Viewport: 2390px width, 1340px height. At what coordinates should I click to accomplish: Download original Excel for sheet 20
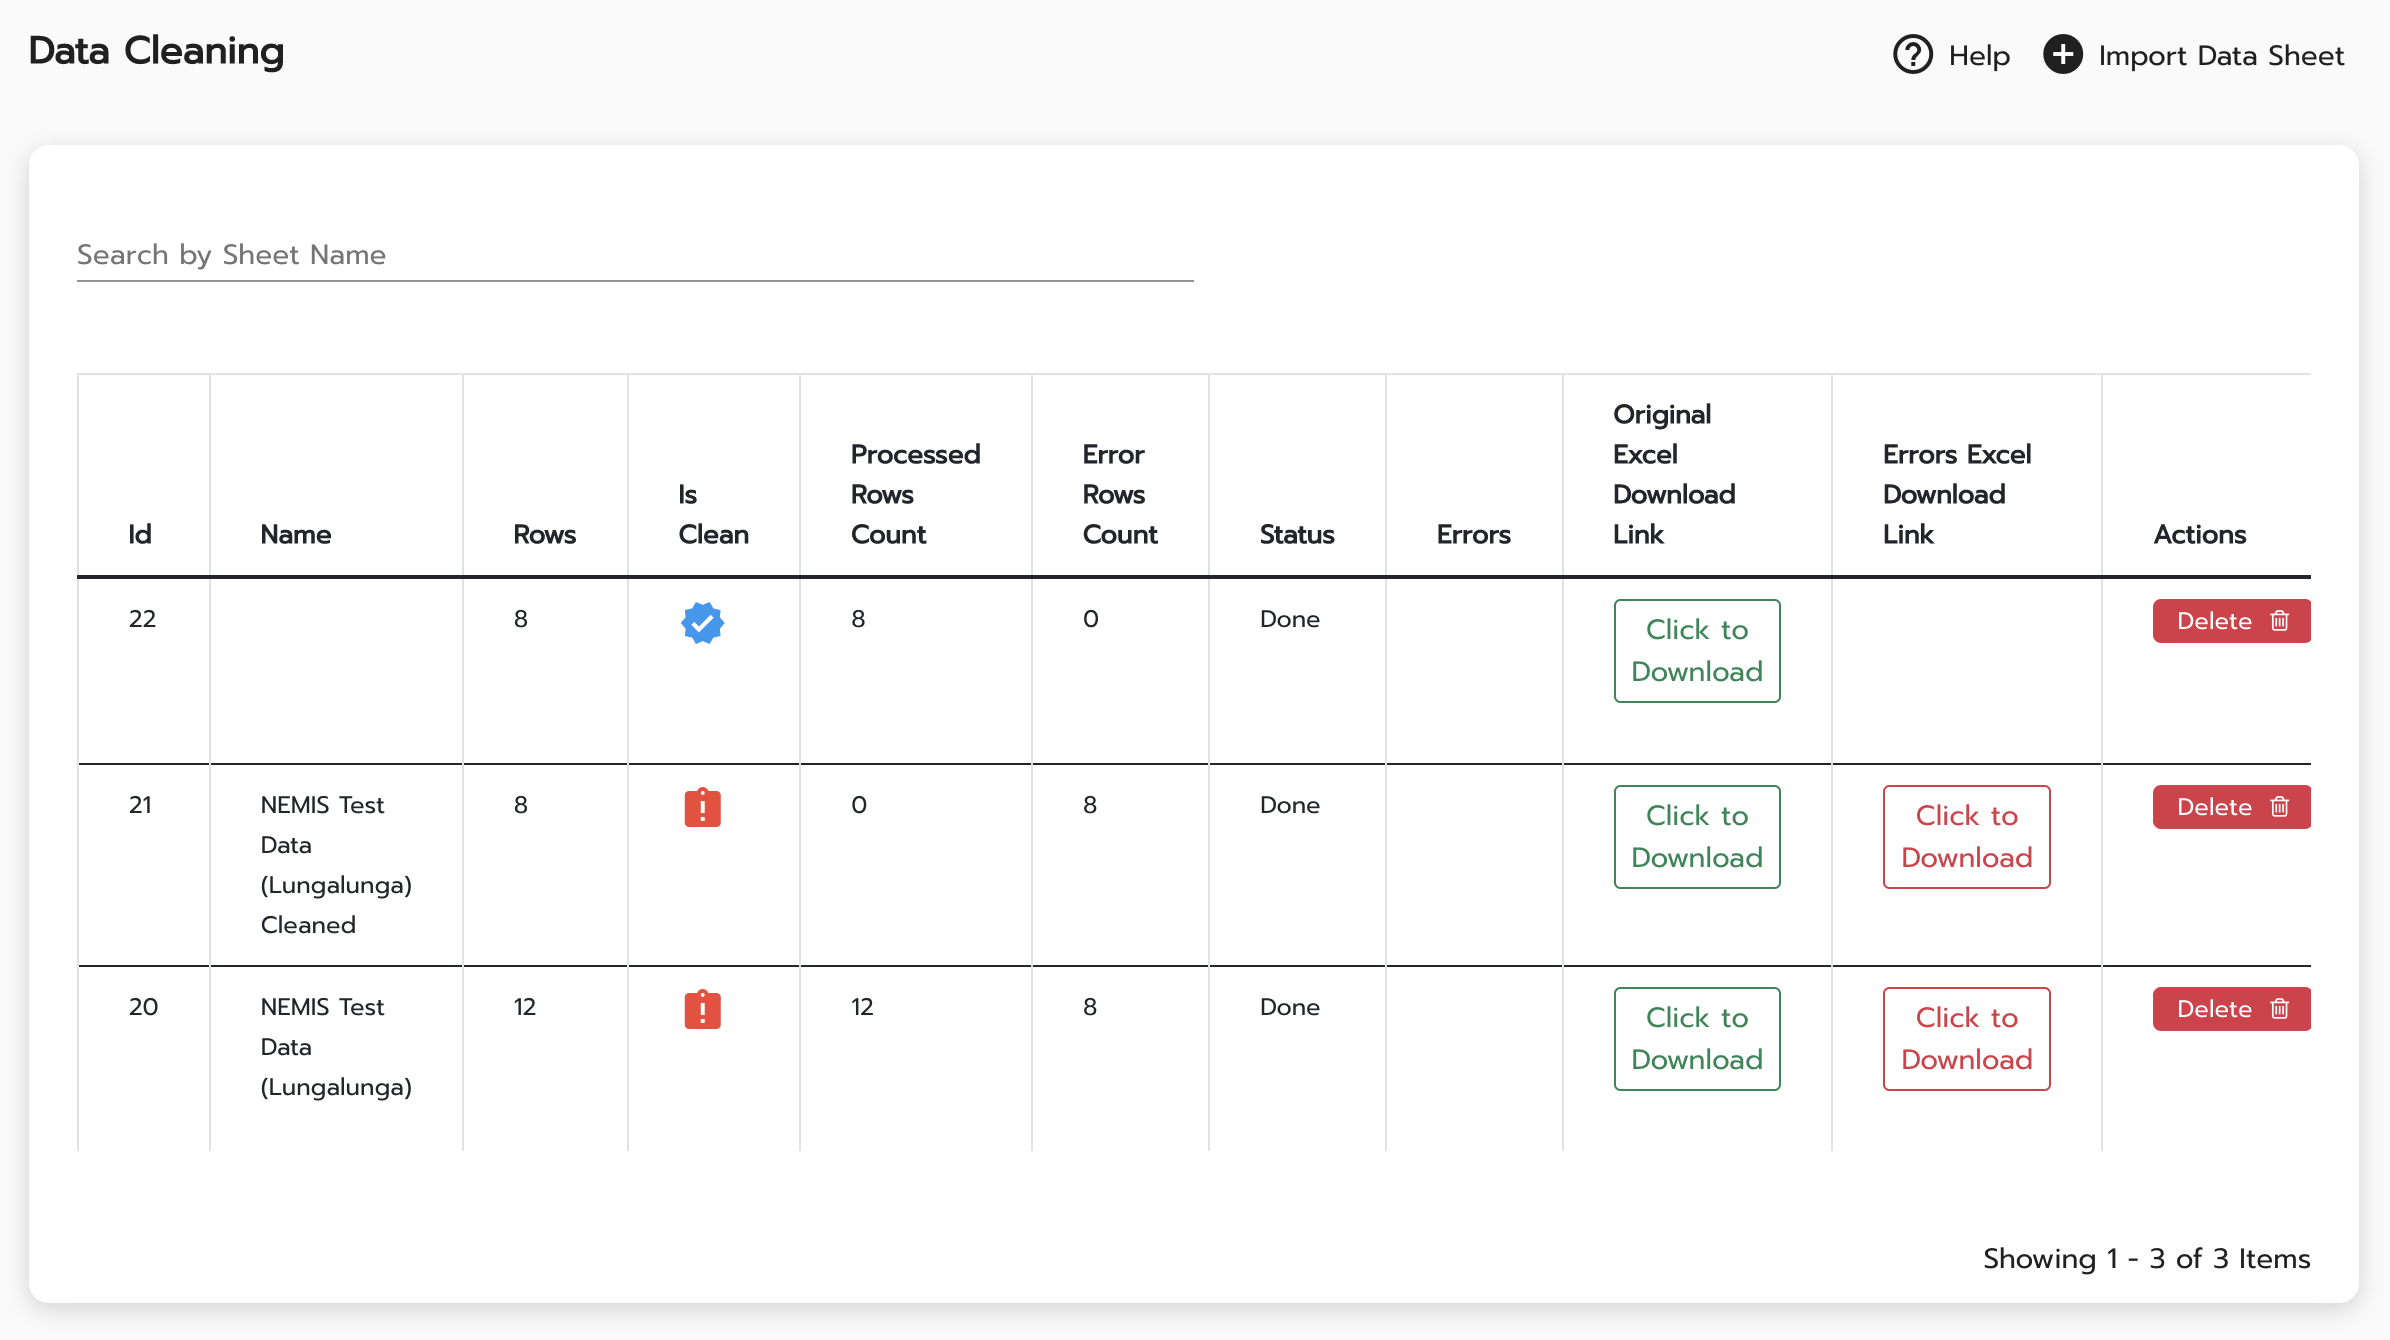click(x=1696, y=1039)
